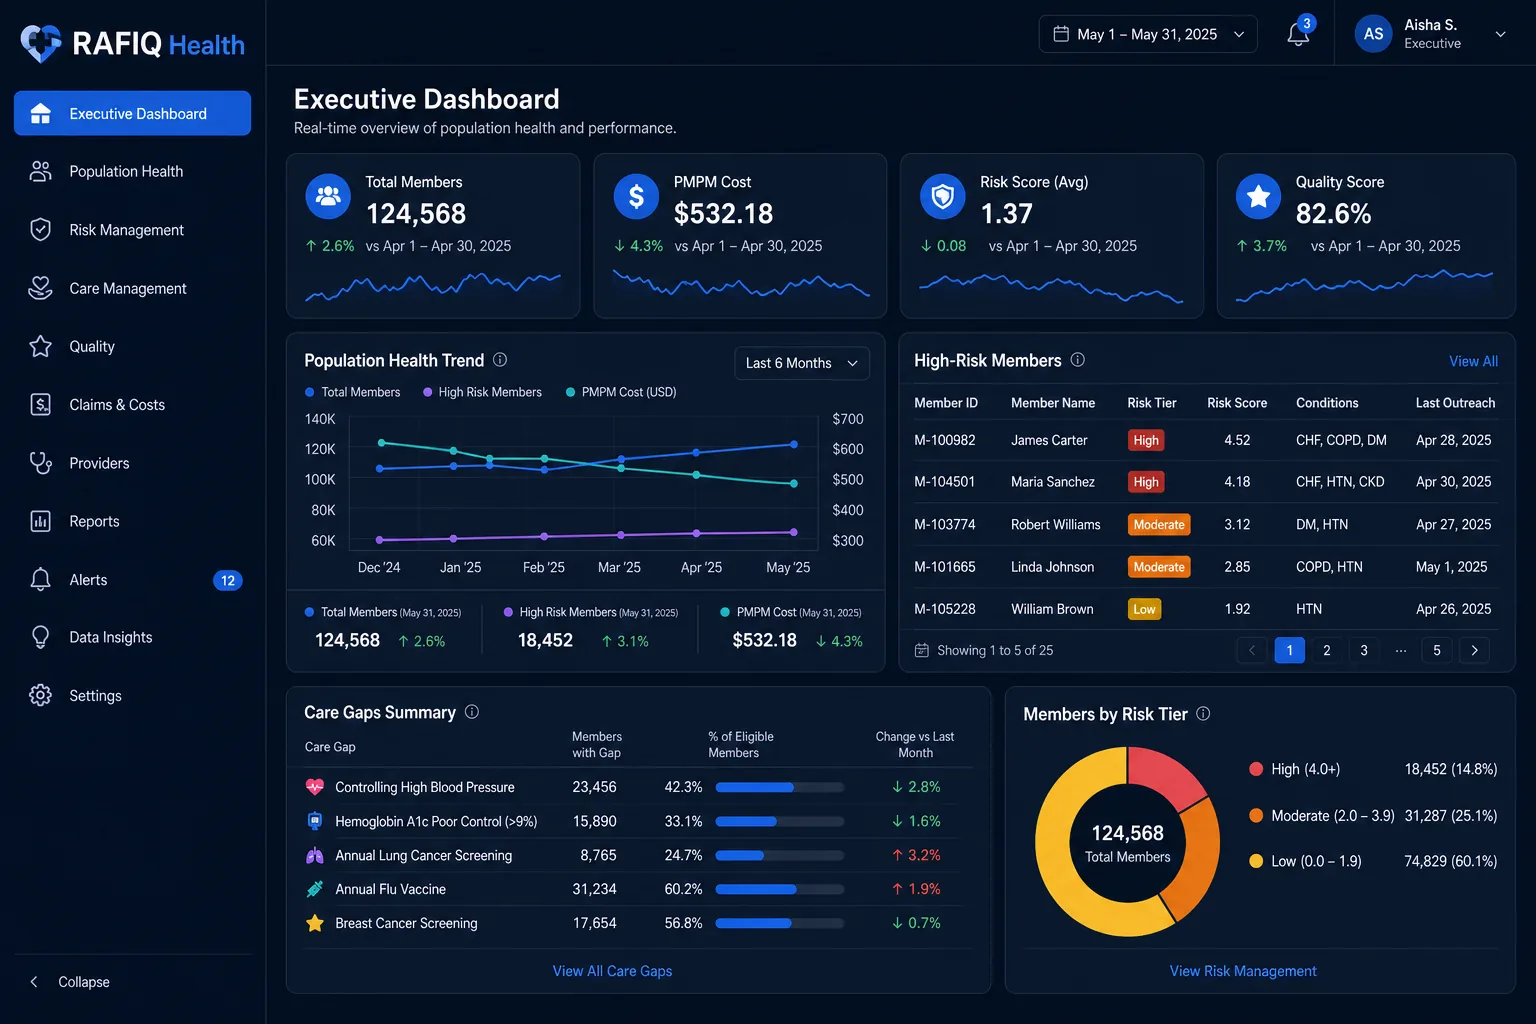Show info for Population Health Trend
Screen dimensions: 1536x1024
[500, 360]
